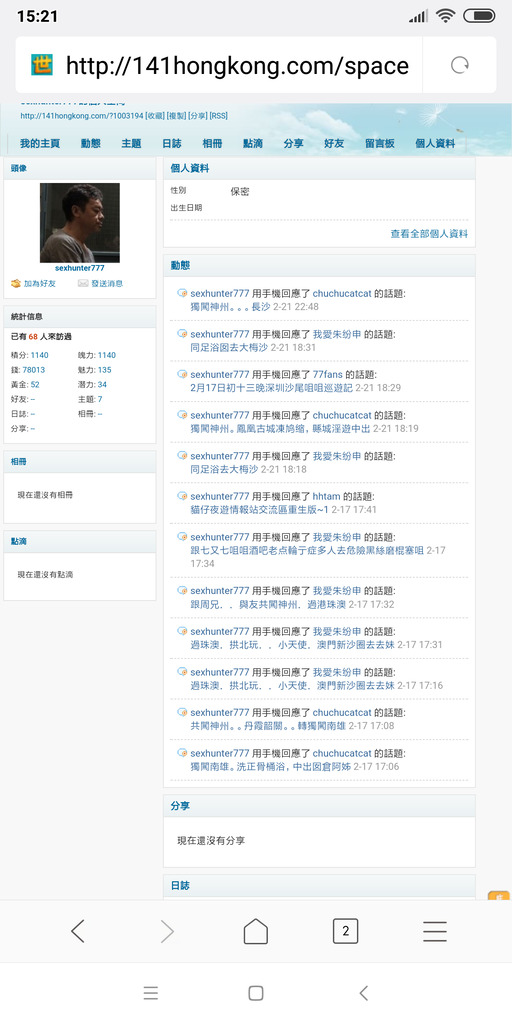Open 動態 navigation tab
The width and height of the screenshot is (512, 1024).
click(x=91, y=144)
